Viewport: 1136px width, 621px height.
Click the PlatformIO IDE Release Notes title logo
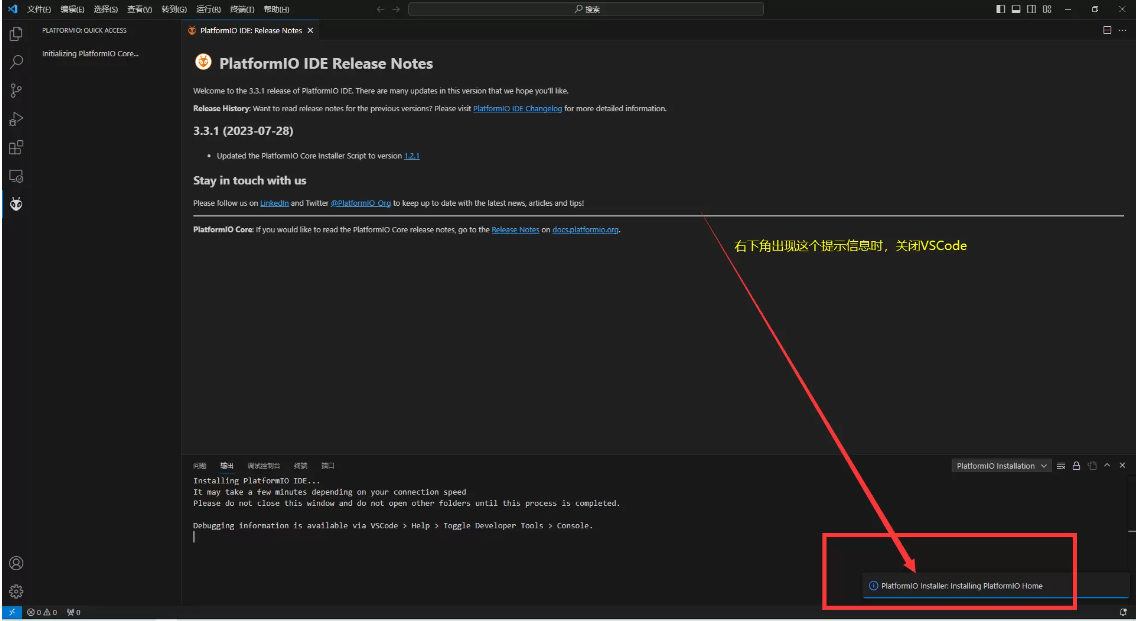point(203,62)
